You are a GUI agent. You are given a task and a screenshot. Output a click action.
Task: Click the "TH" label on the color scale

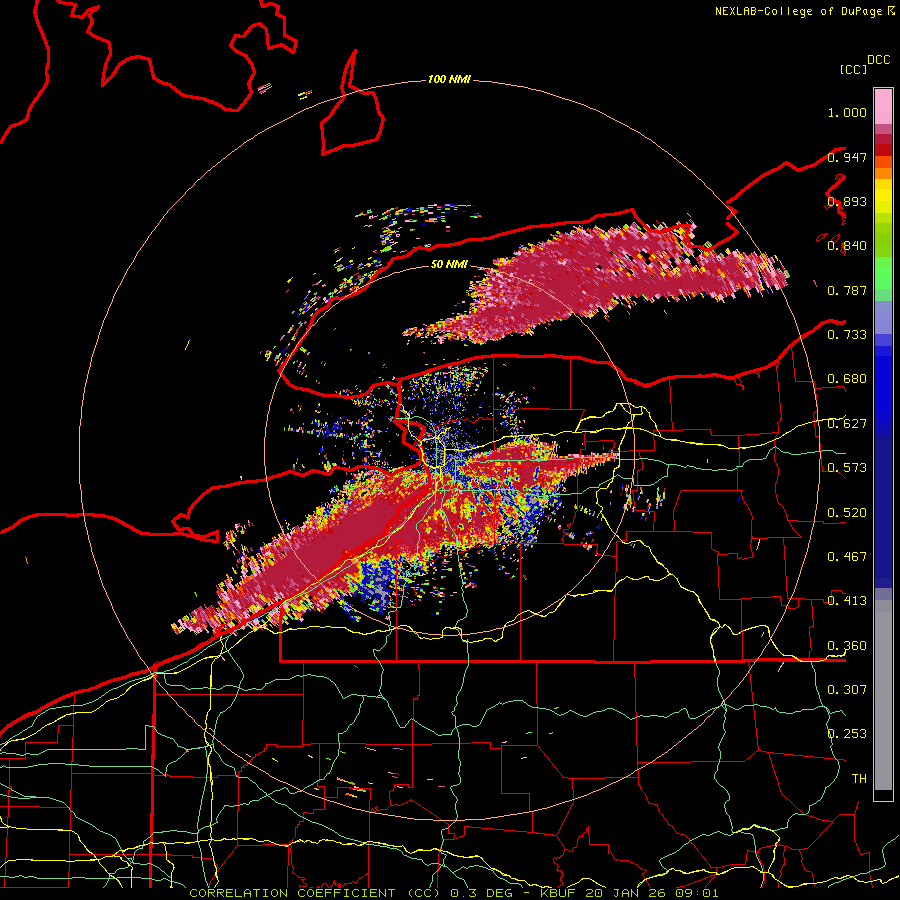point(859,778)
